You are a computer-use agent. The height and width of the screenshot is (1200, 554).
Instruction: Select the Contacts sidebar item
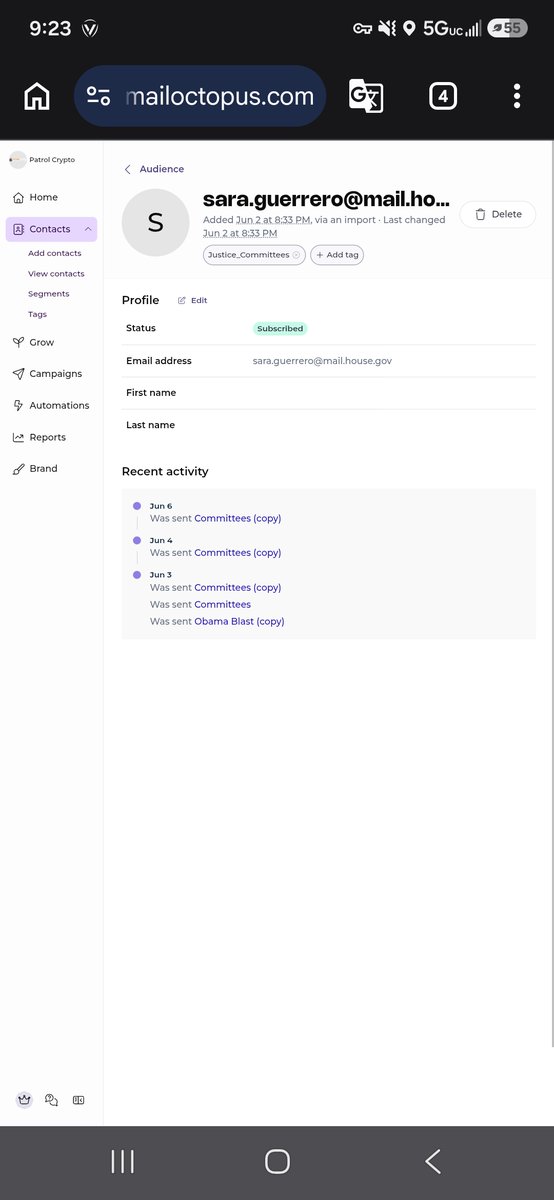point(51,229)
